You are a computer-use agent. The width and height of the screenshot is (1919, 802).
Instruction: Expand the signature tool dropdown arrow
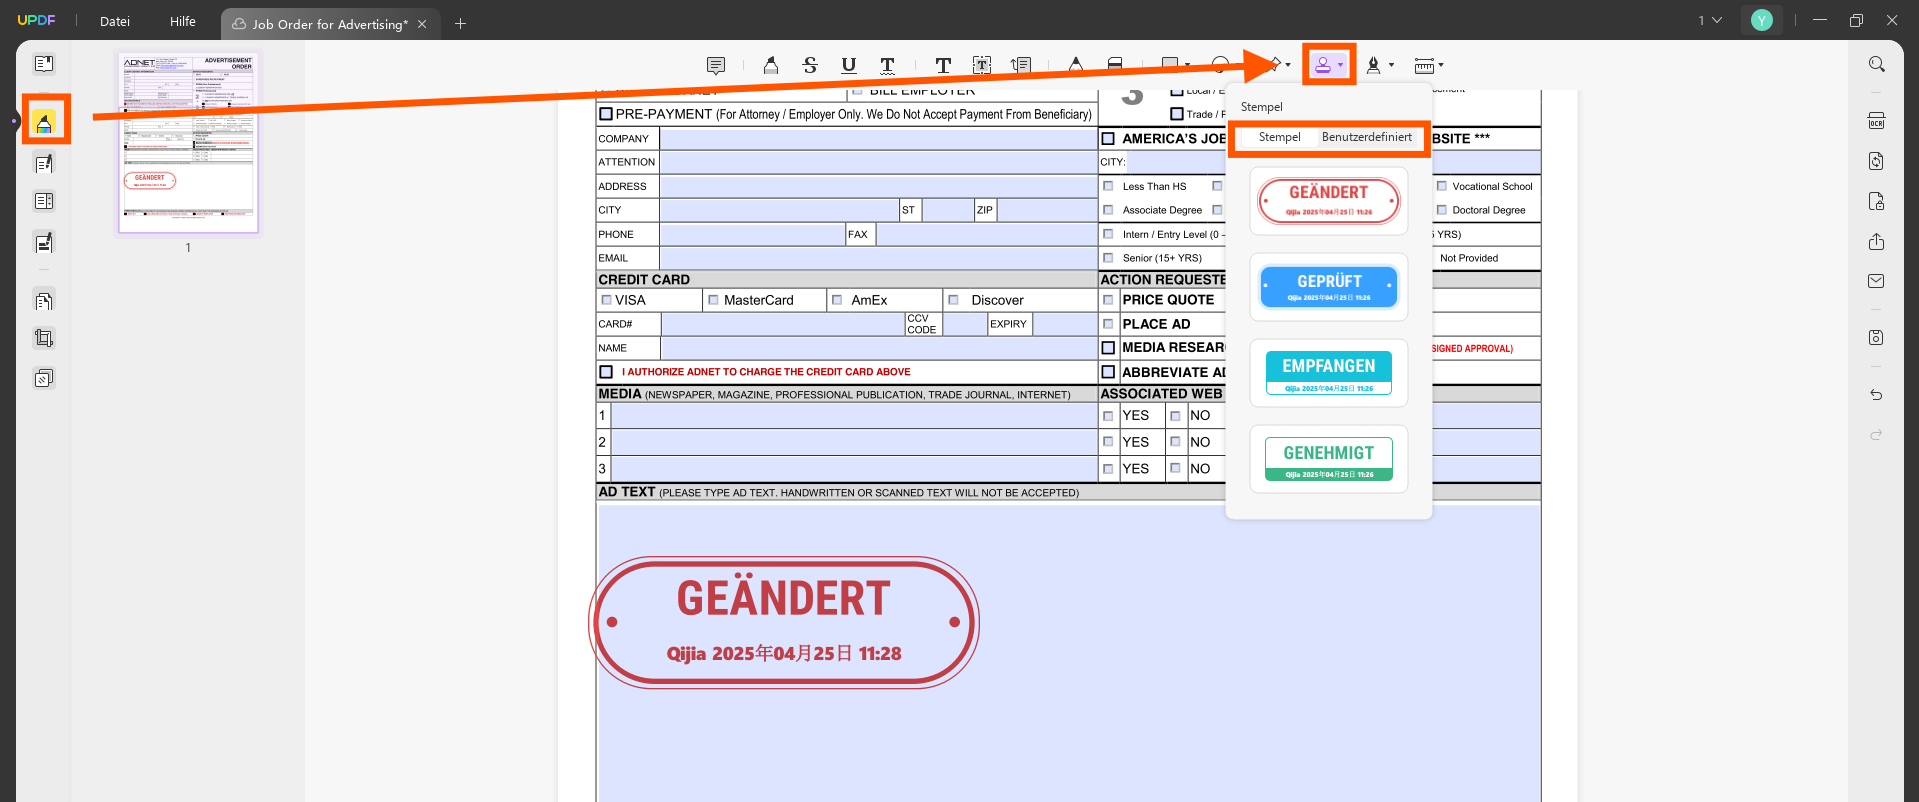[x=1391, y=65]
